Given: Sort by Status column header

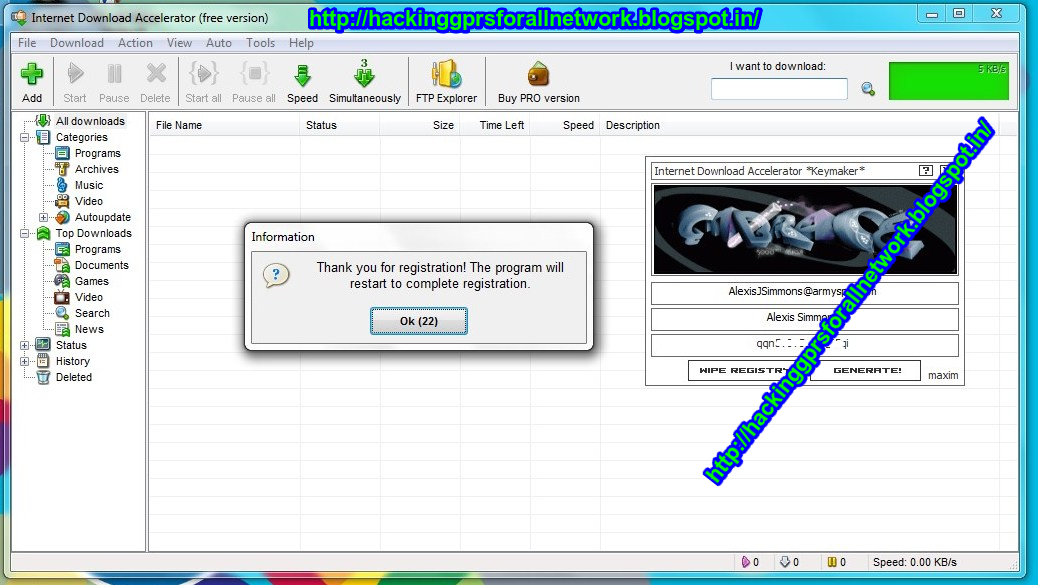Looking at the screenshot, I should click(x=340, y=125).
